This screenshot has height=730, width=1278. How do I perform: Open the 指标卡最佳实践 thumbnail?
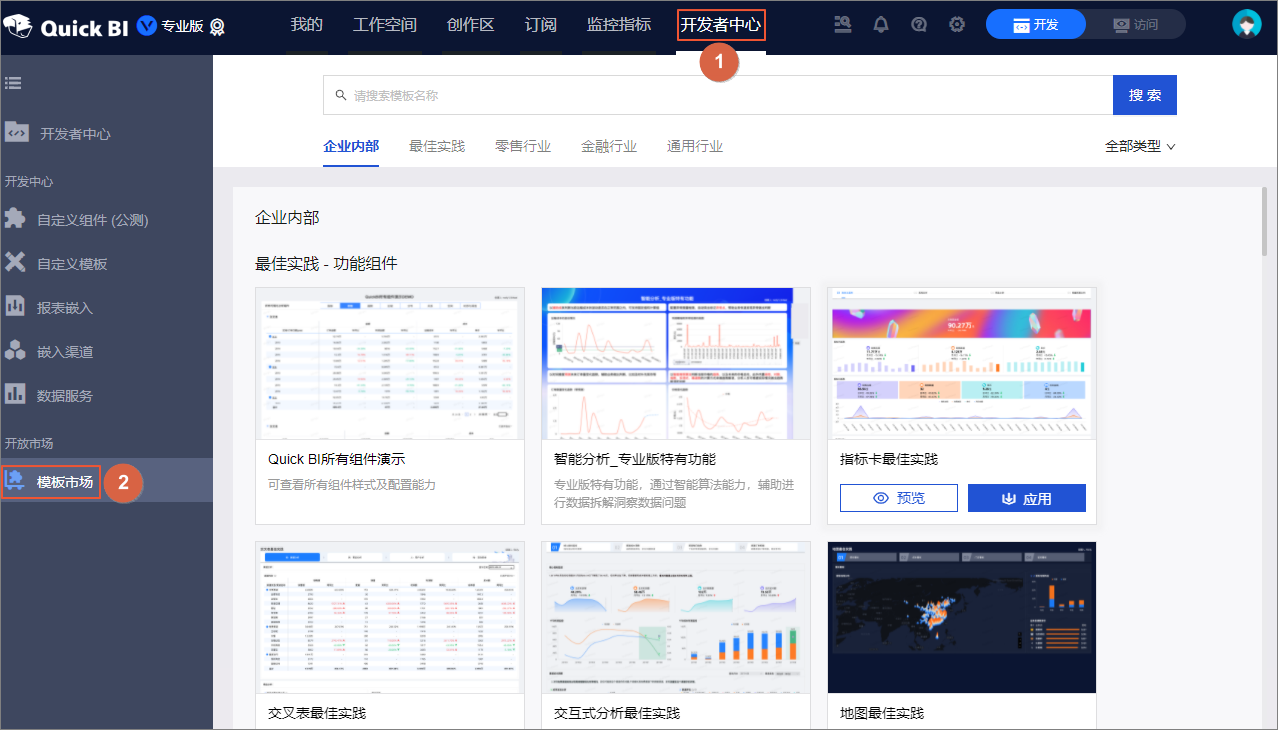[962, 363]
